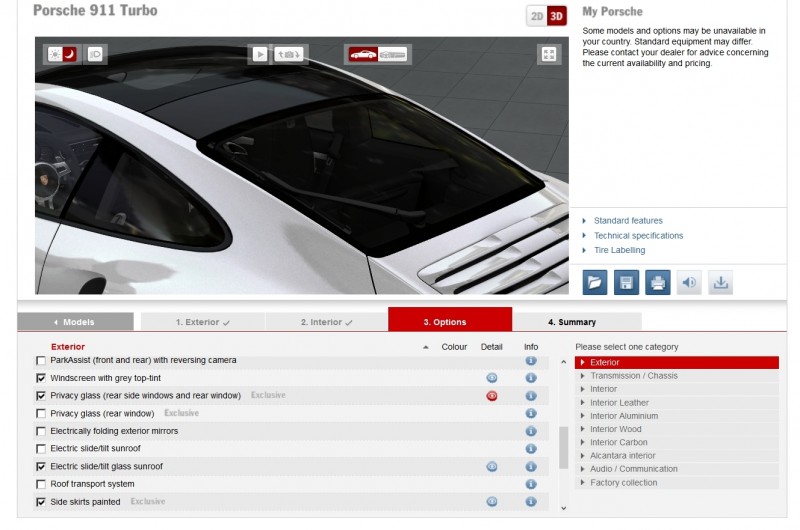Click the camera rotation icon
Screen dimensions: 800x530
289,54
